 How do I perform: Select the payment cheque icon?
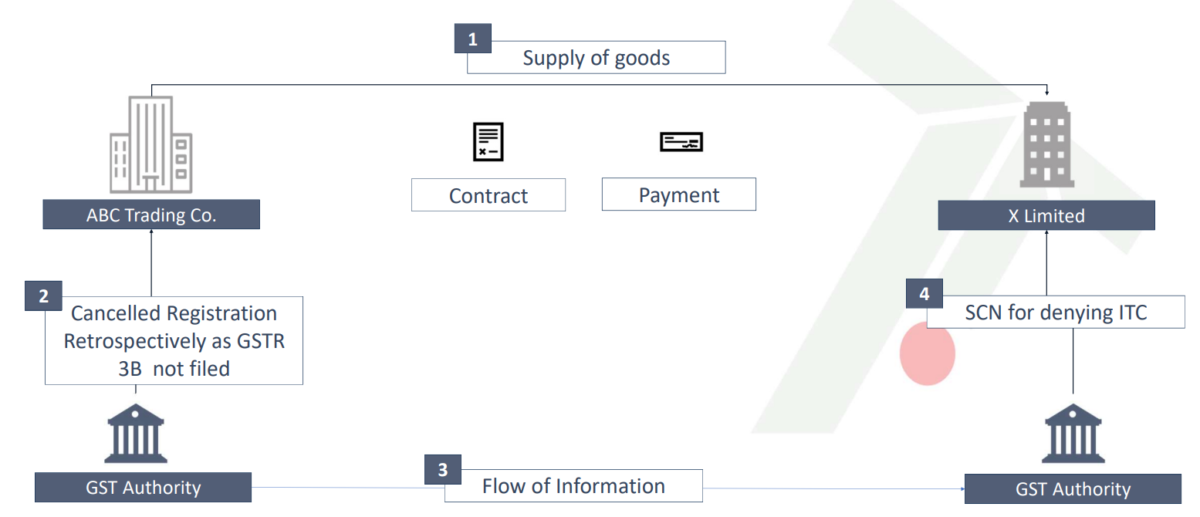[681, 142]
